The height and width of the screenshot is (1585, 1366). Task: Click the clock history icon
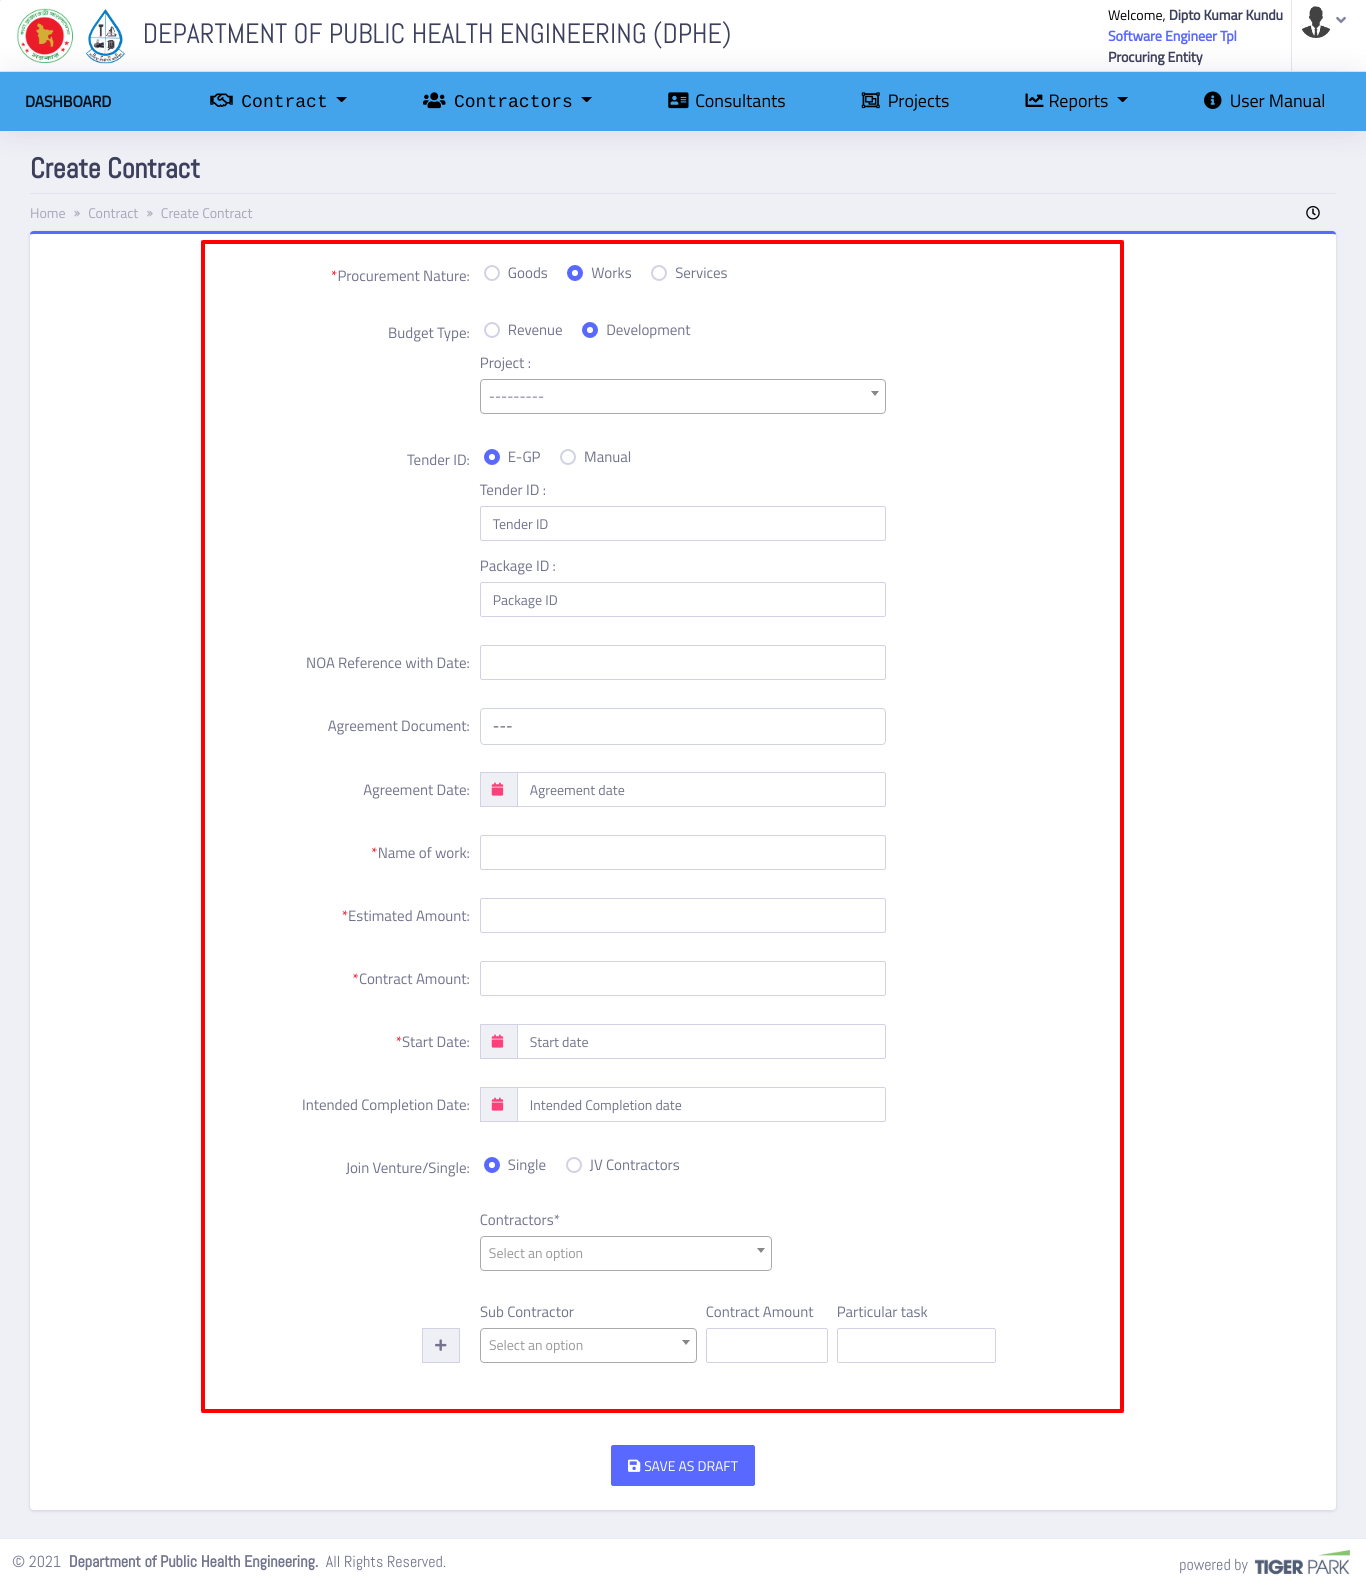1312,213
